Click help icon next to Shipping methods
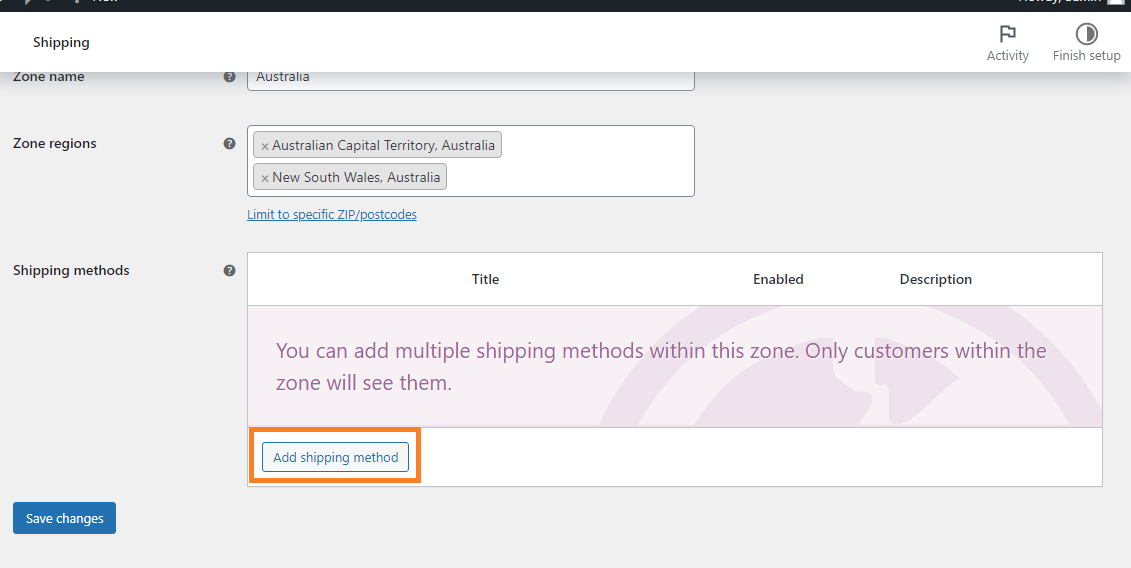1131x568 pixels. [229, 271]
